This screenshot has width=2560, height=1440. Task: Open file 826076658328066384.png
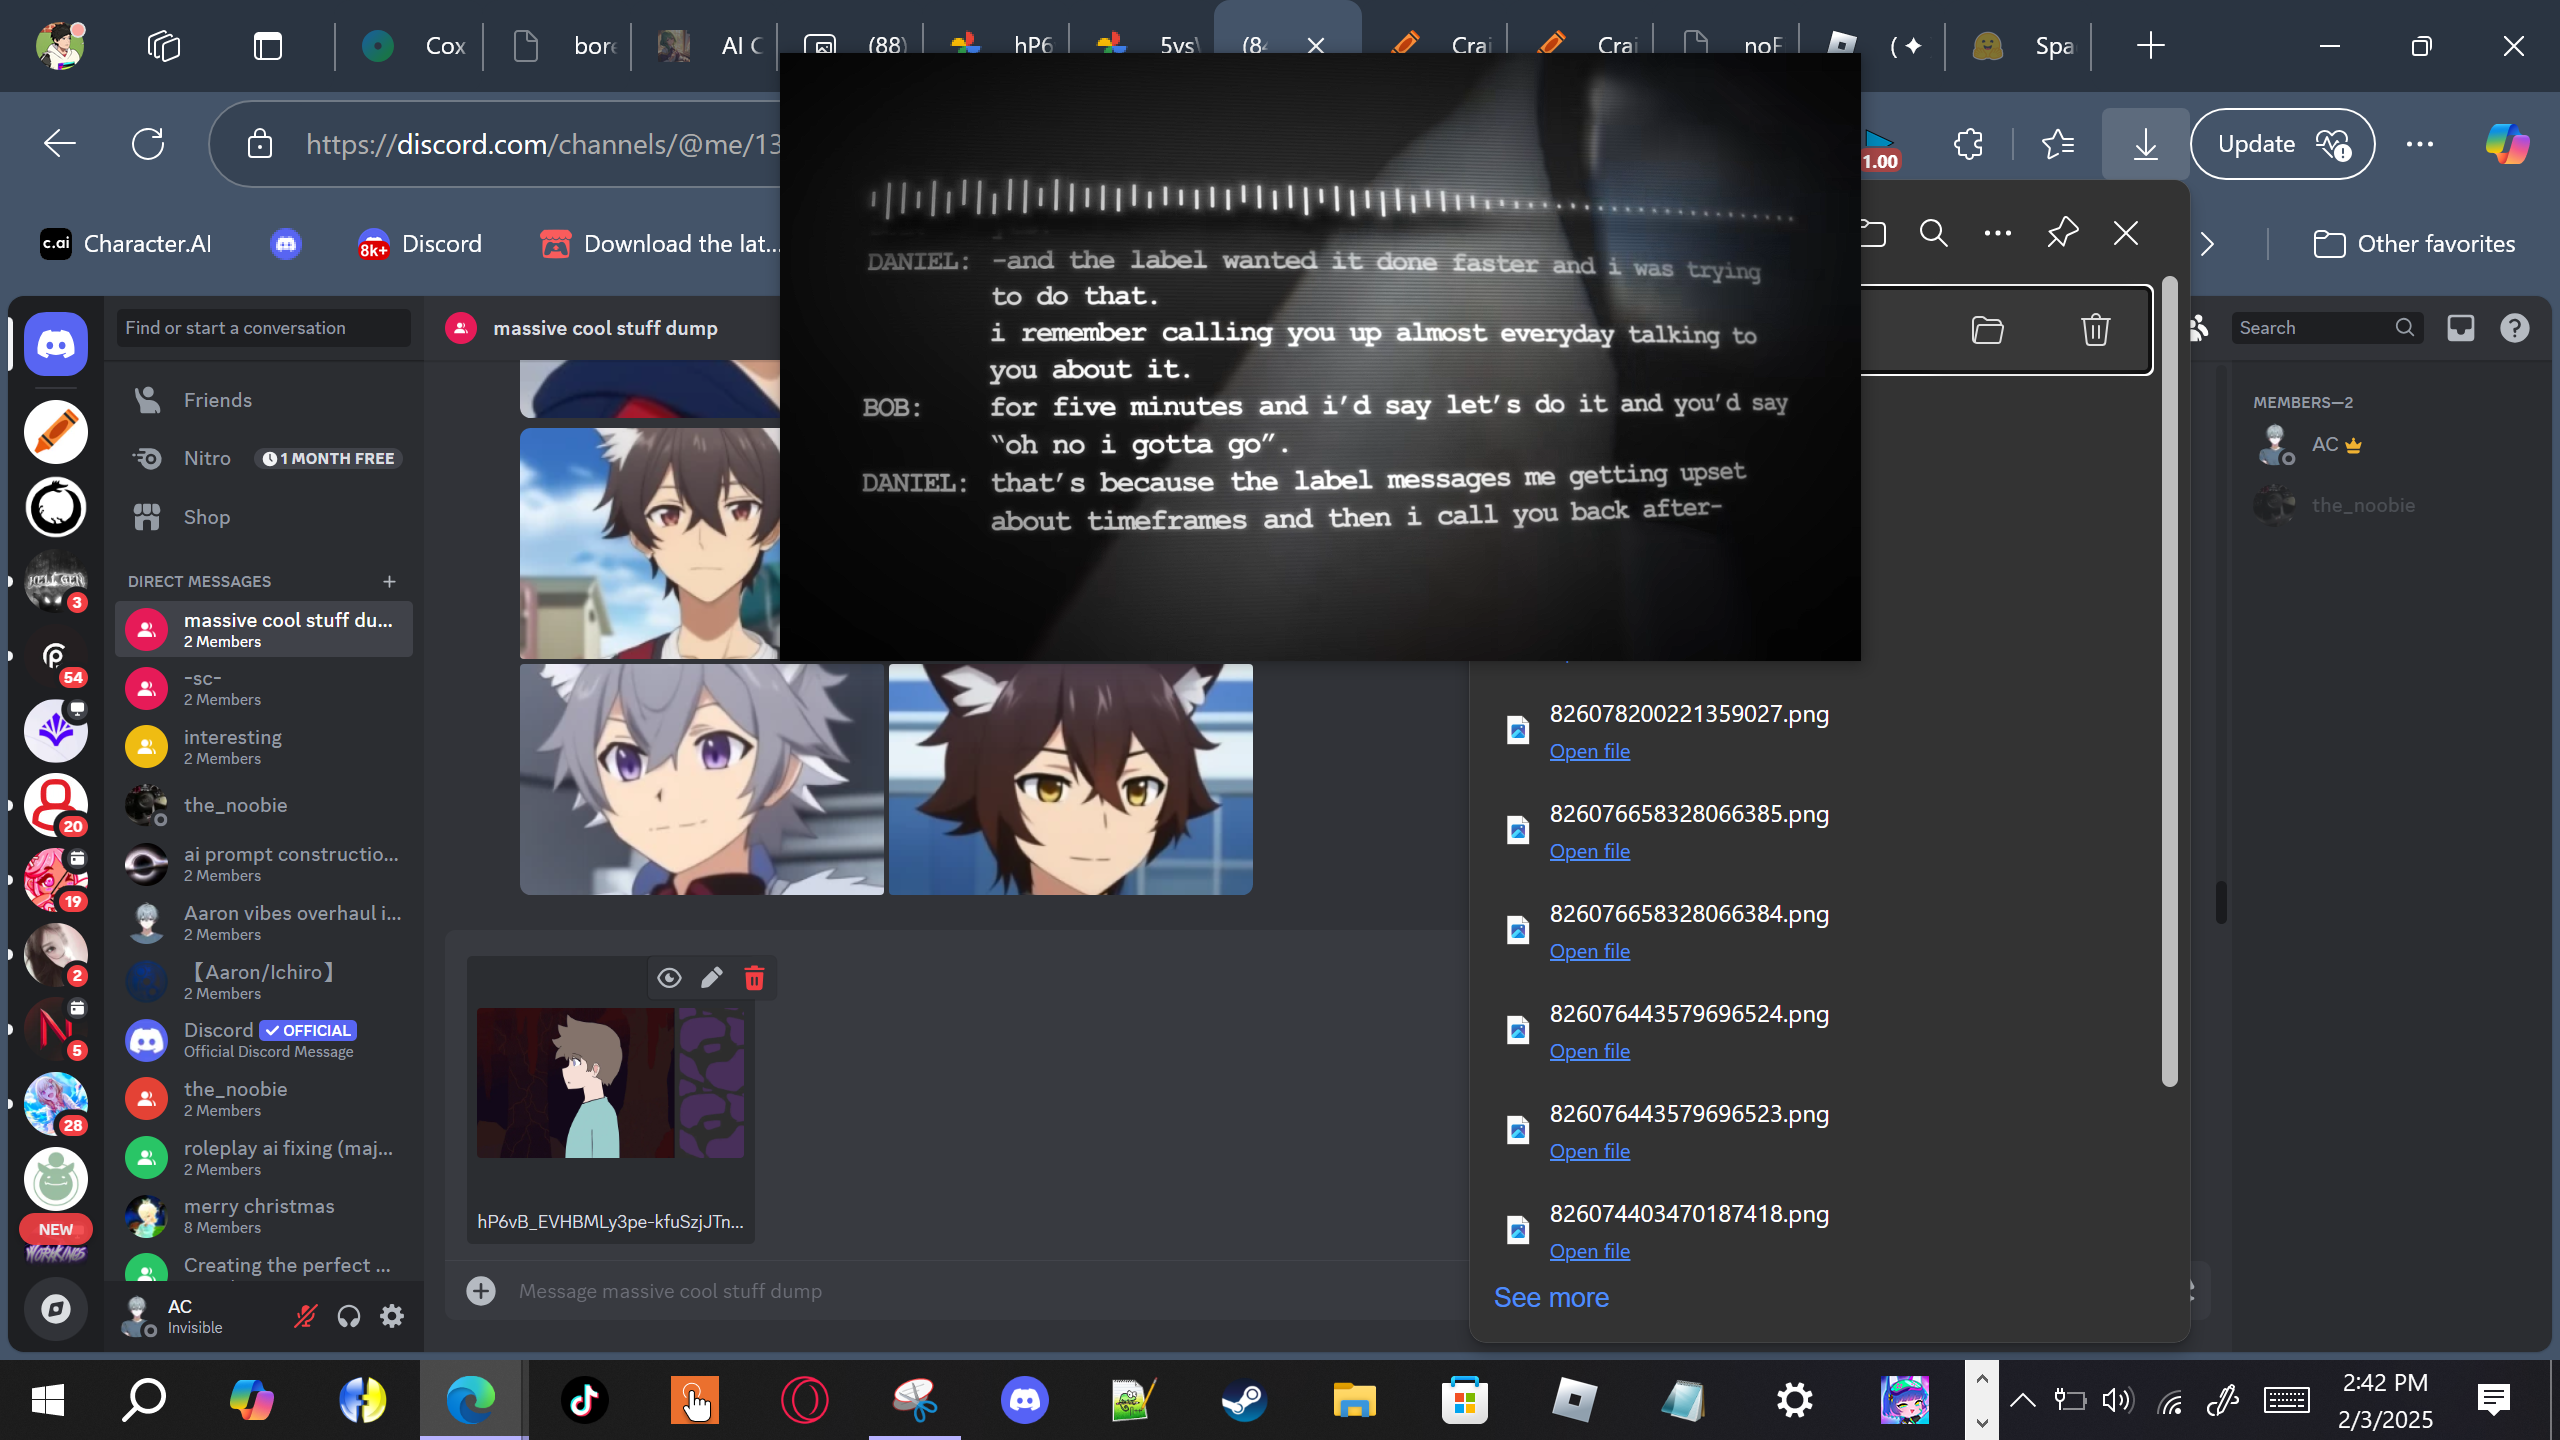(x=1590, y=951)
